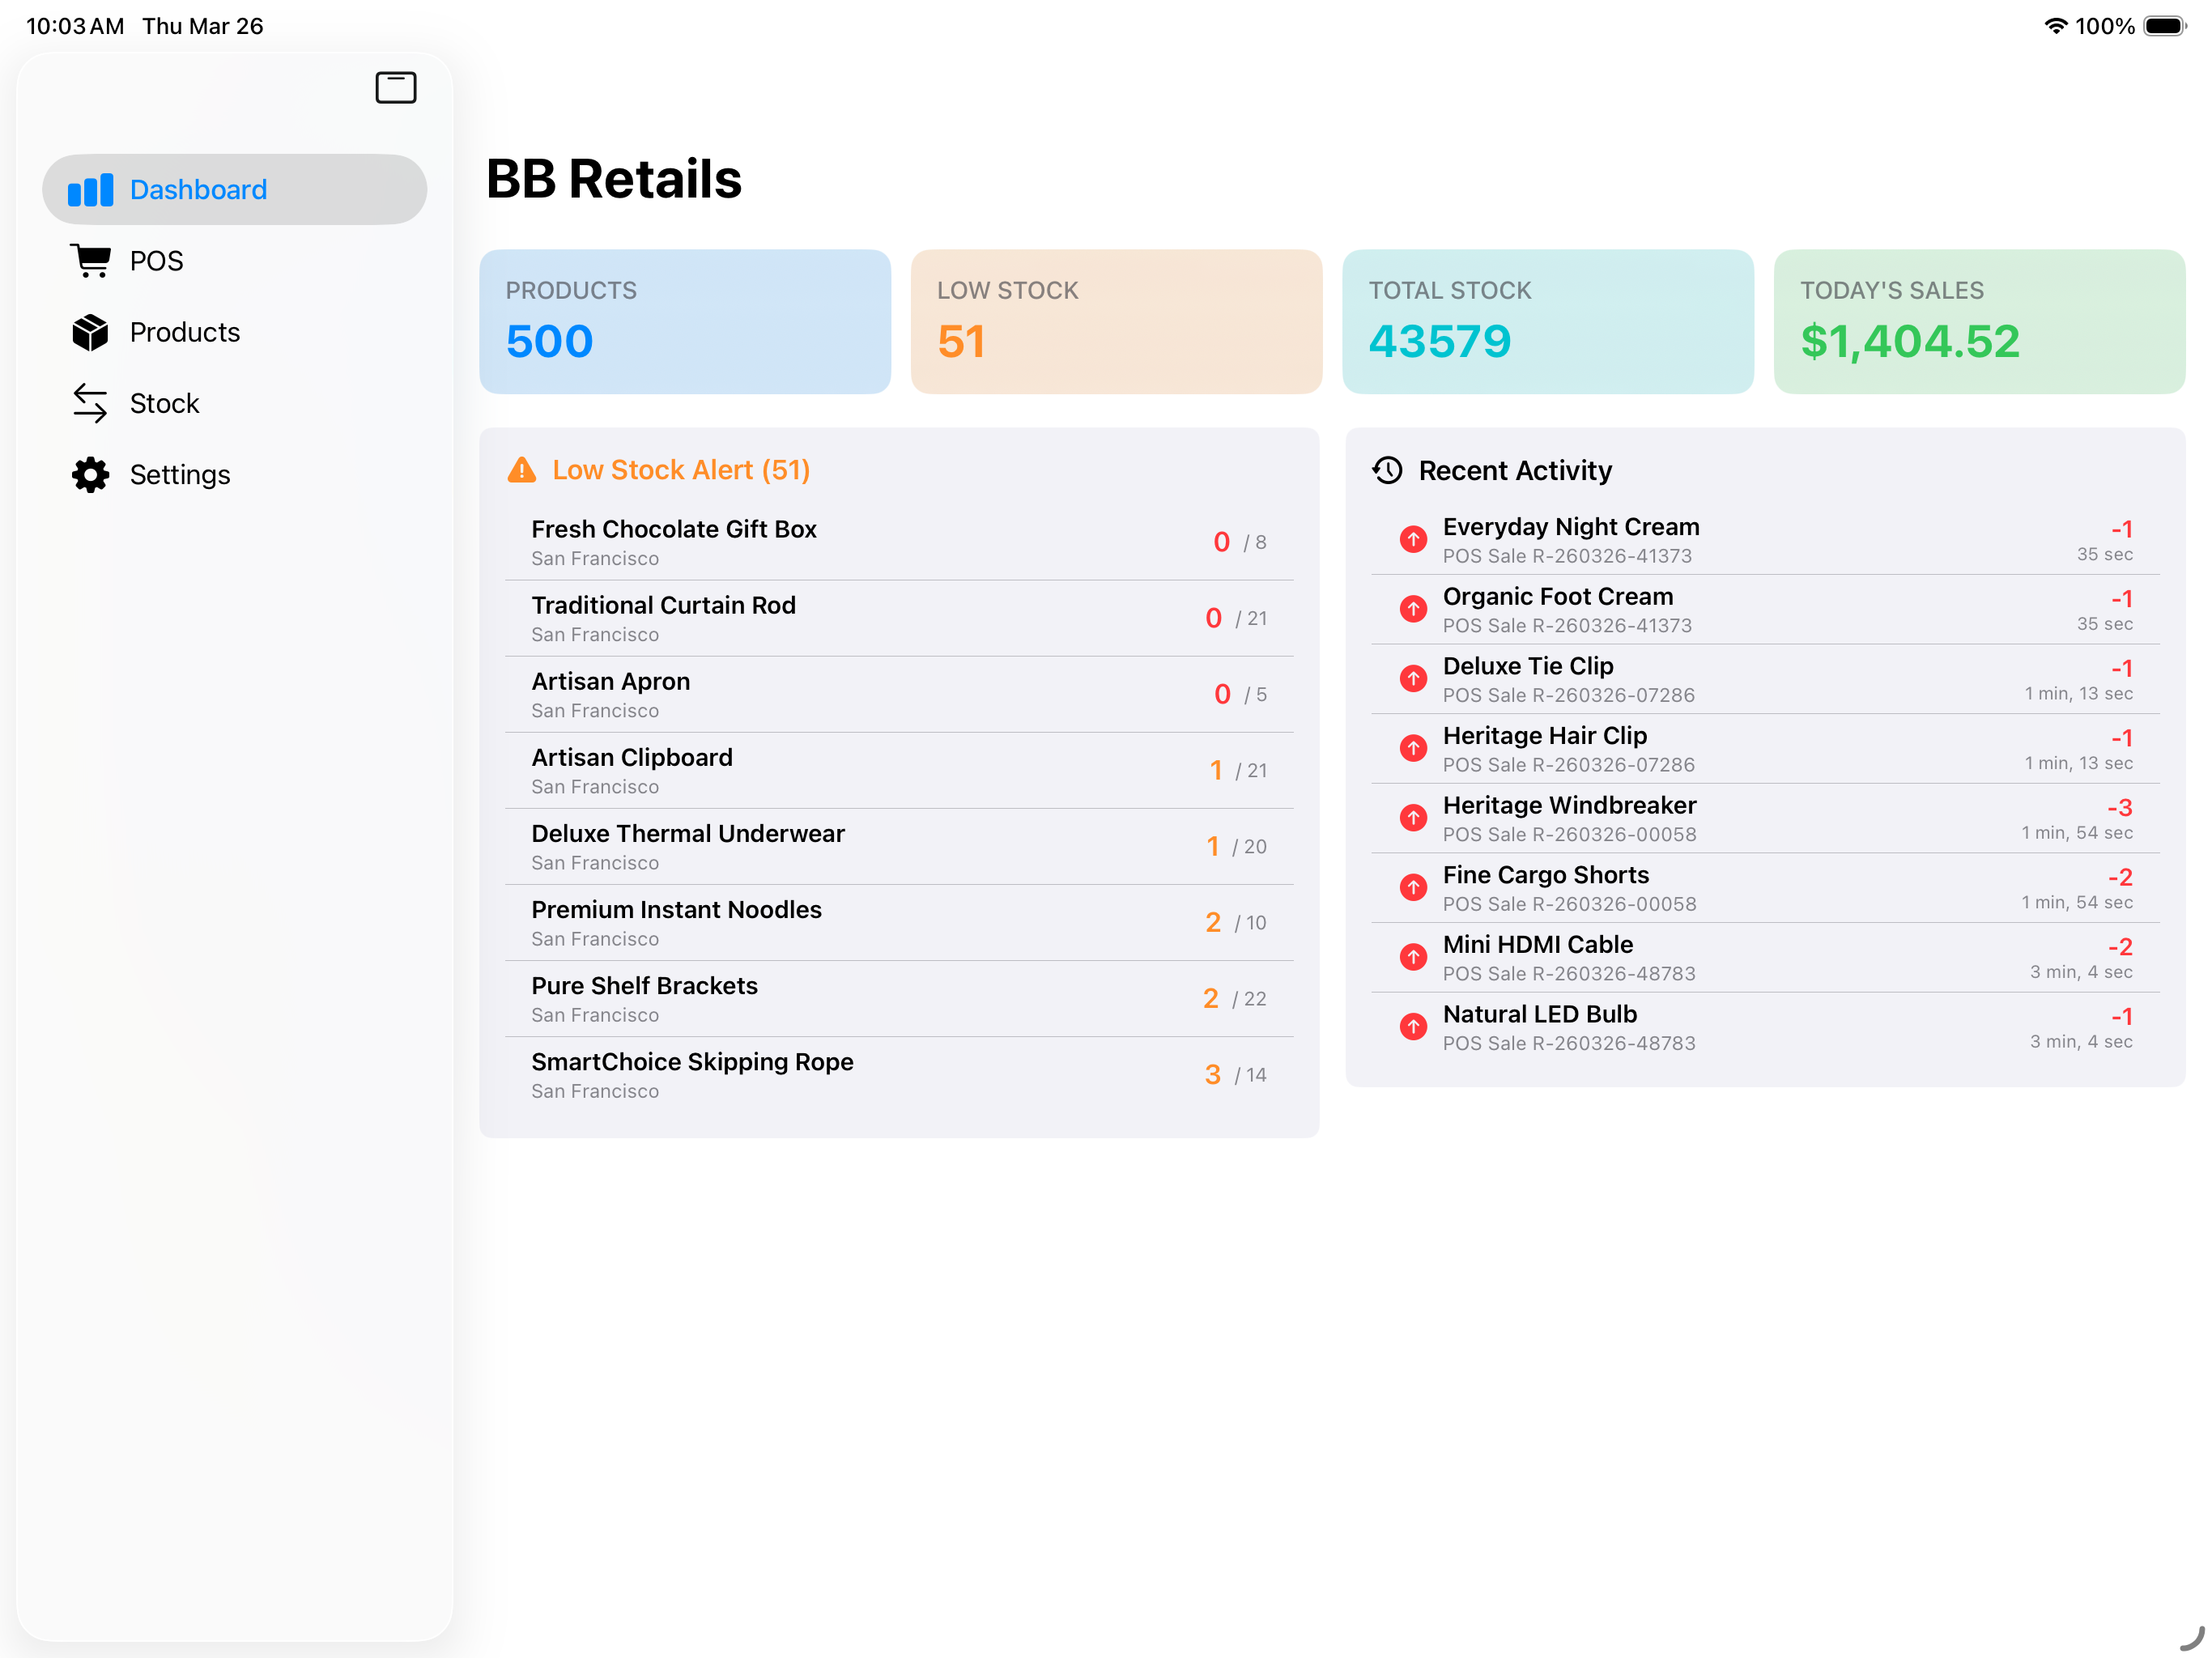Open Settings in the sidebar
The height and width of the screenshot is (1658, 2212).
(234, 474)
